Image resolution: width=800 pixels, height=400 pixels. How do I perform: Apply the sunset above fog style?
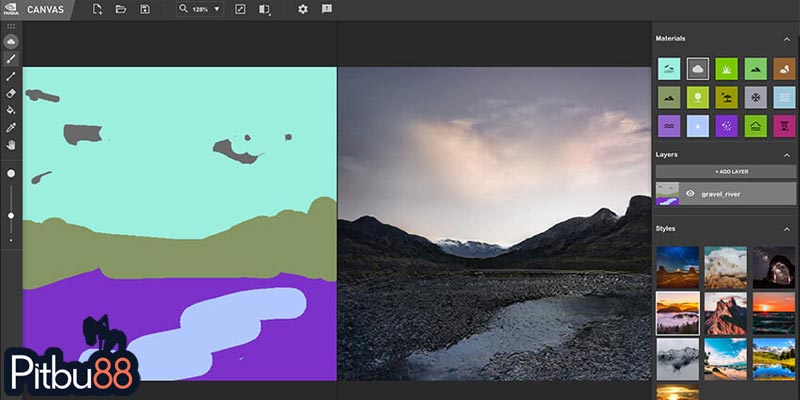[677, 313]
